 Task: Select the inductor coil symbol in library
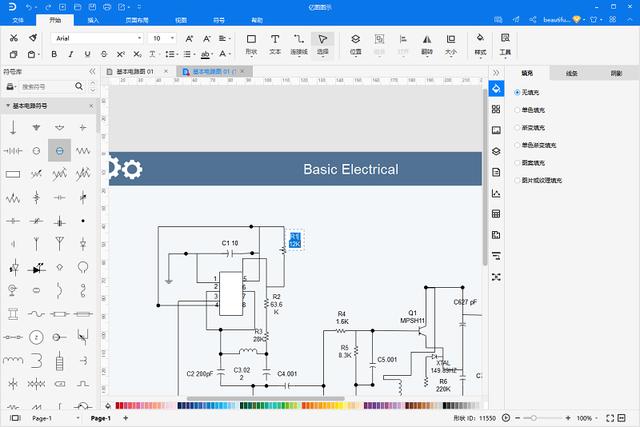click(x=13, y=360)
